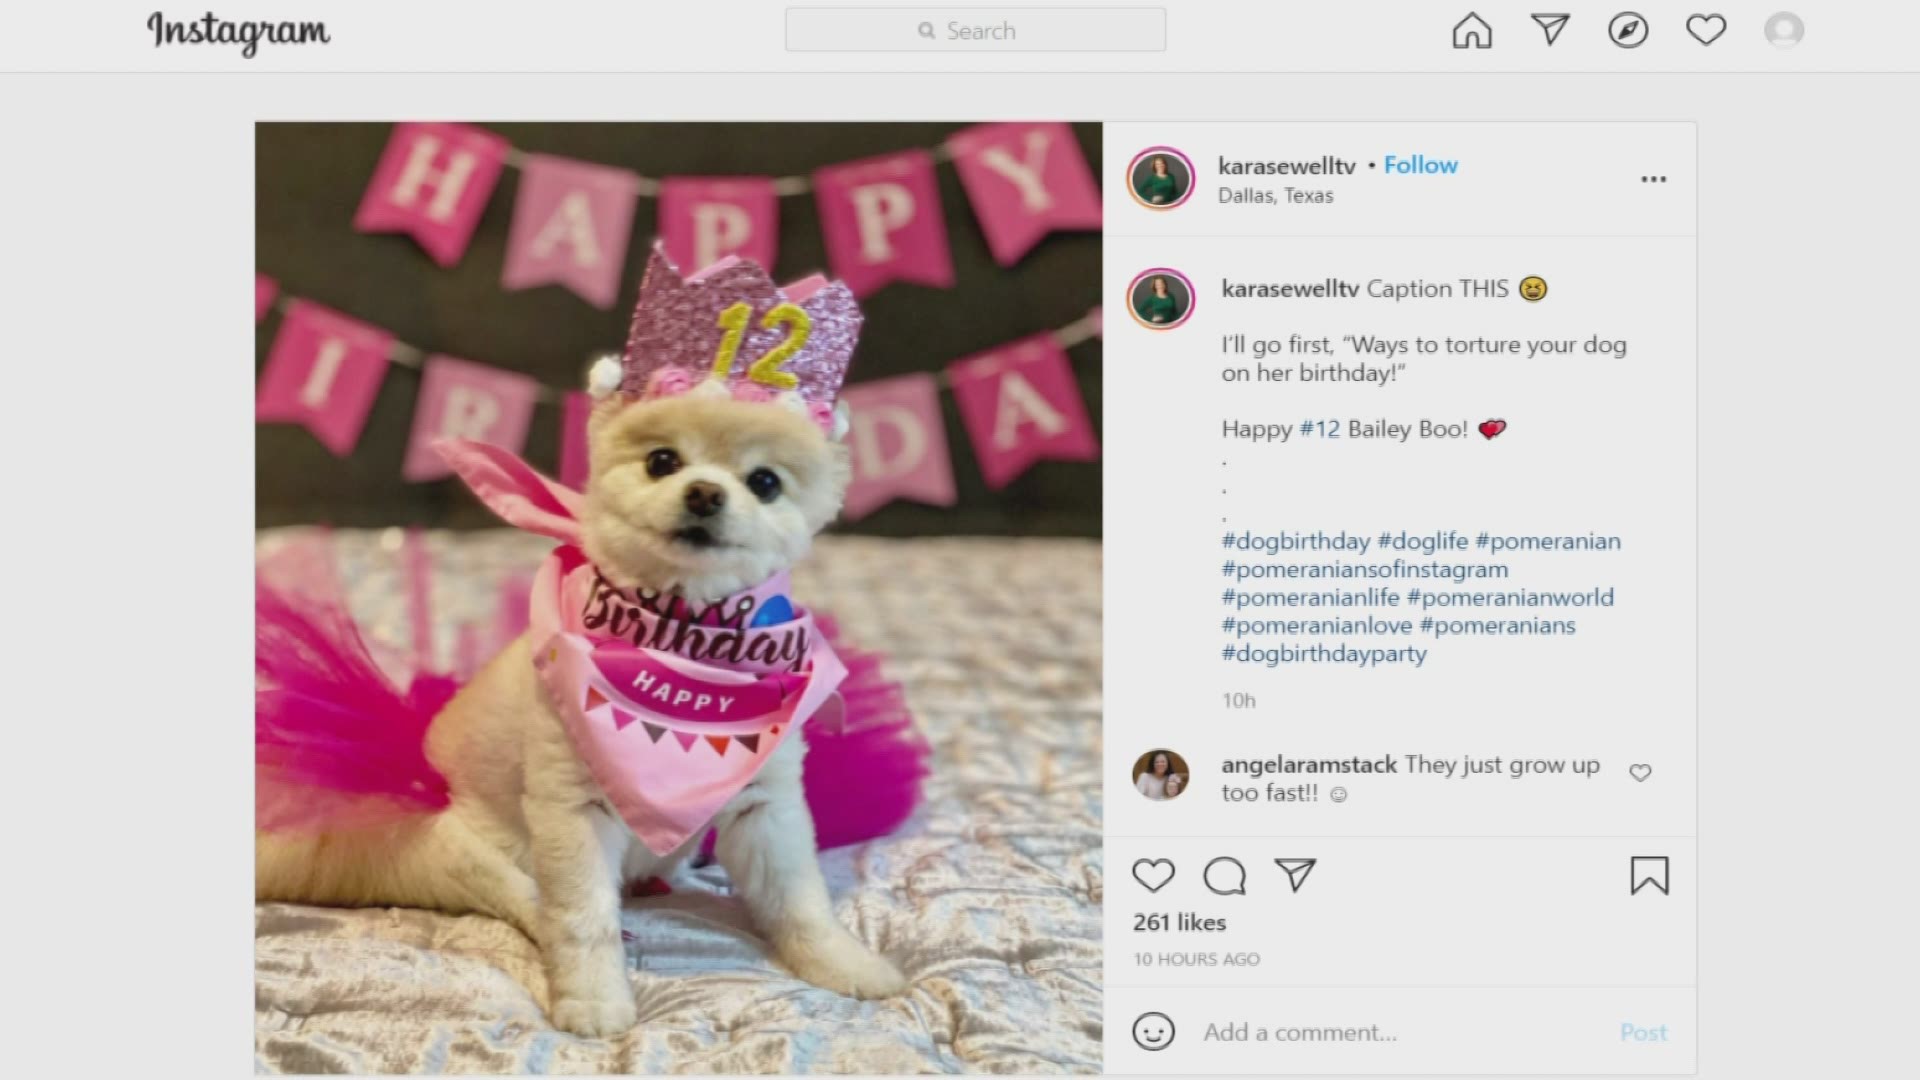This screenshot has height=1080, width=1920.
Task: Click the Follow link beside karasewelltv
Action: coord(1420,165)
